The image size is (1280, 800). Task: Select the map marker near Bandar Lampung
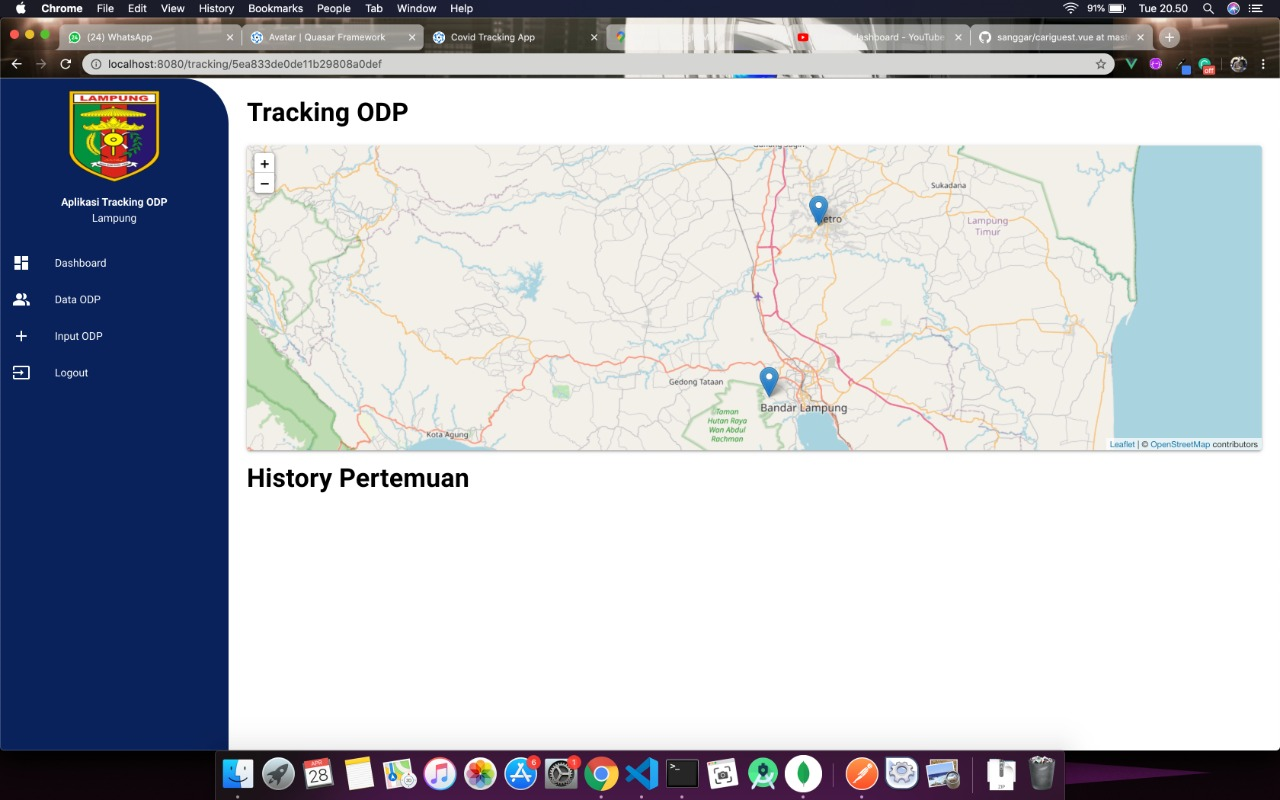769,381
